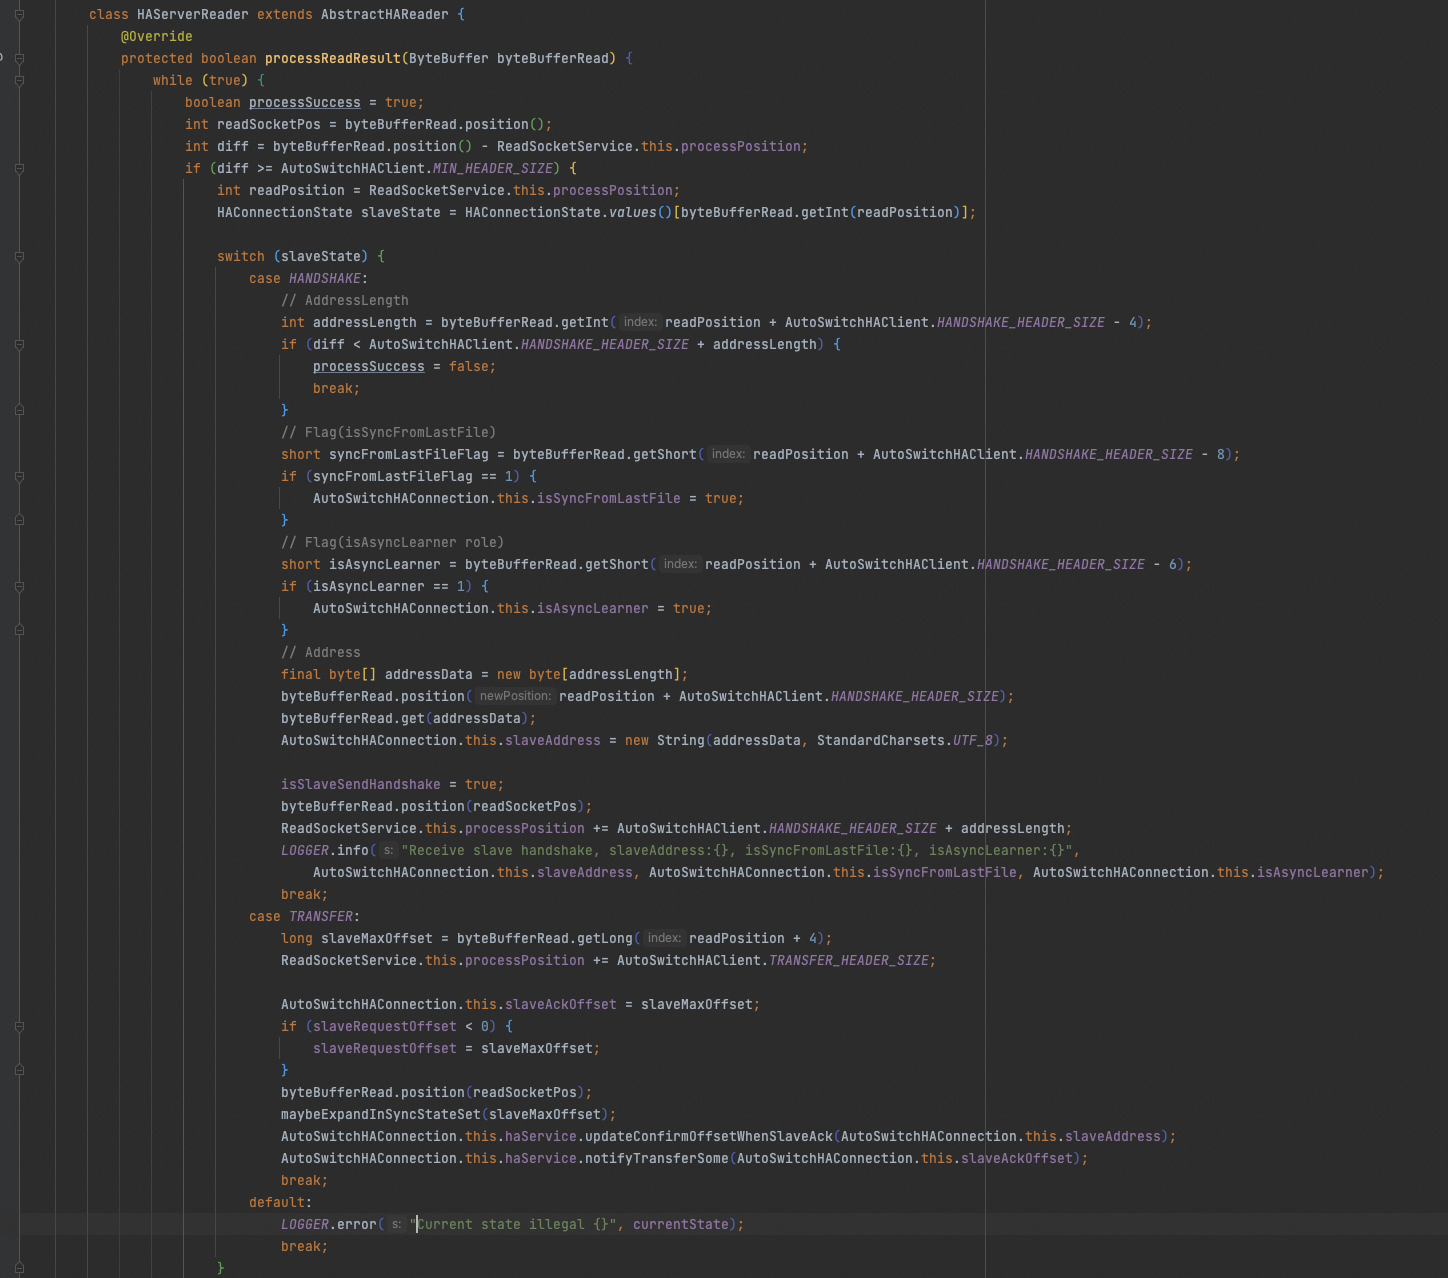Click StandardCharsets.UTF_8 constant
Image resolution: width=1448 pixels, height=1278 pixels.
pos(905,741)
